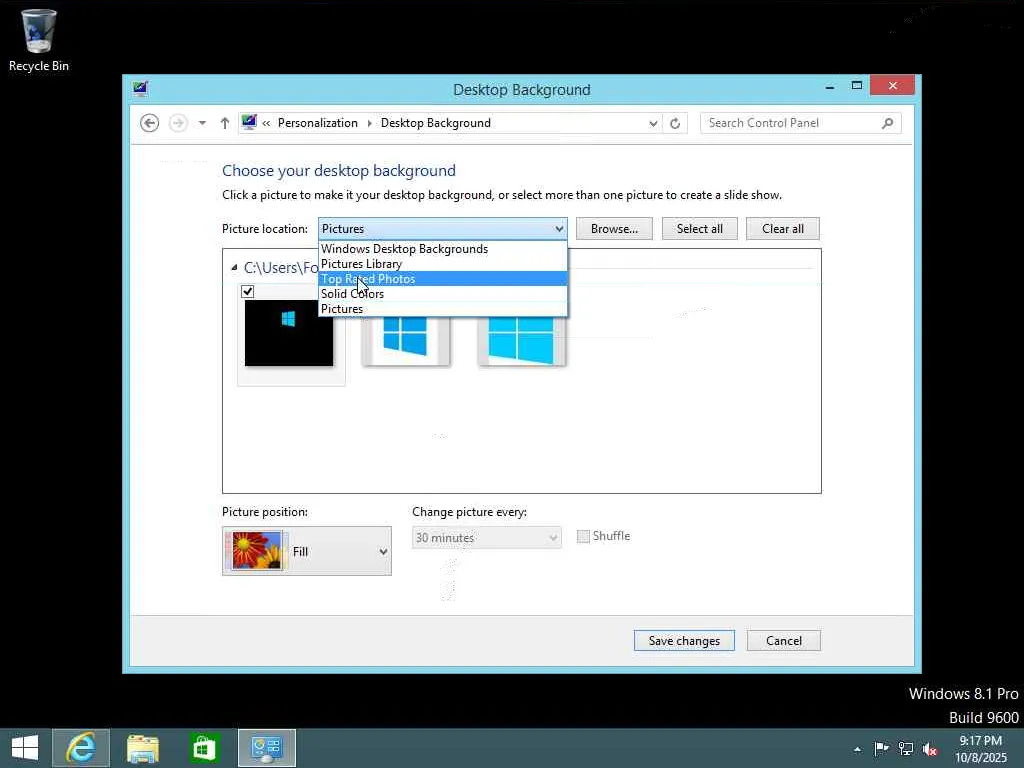1024x768 pixels.
Task: Refresh the Desktop Background page
Action: click(675, 123)
